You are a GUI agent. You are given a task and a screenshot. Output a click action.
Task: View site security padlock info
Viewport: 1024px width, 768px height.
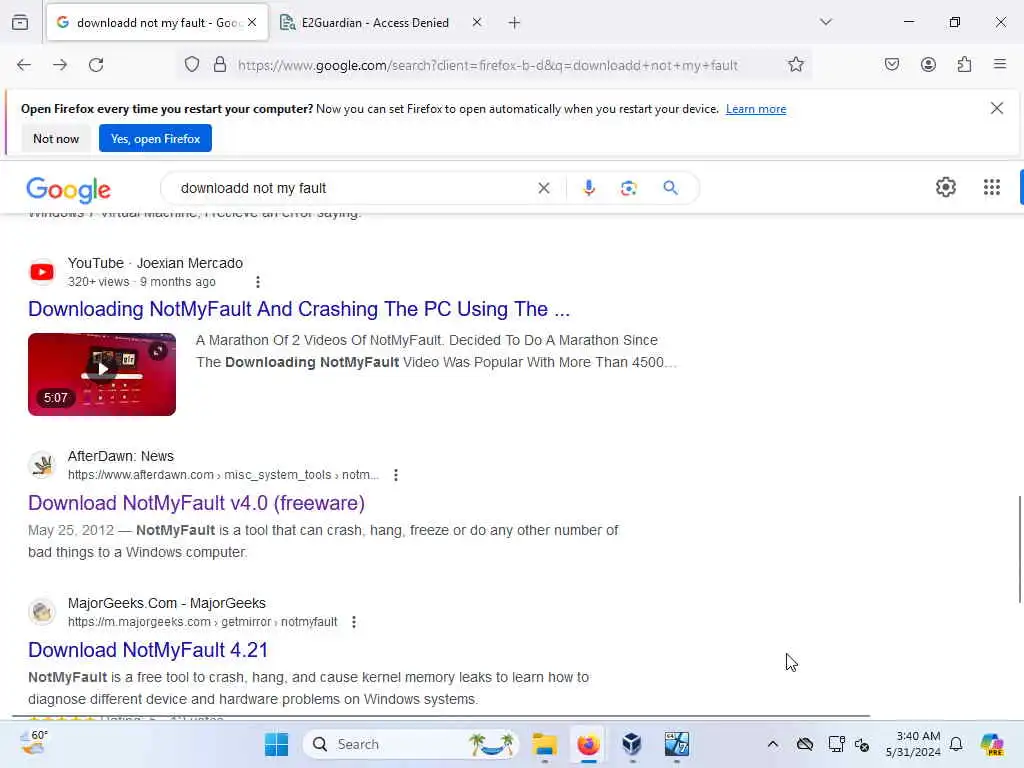point(220,65)
